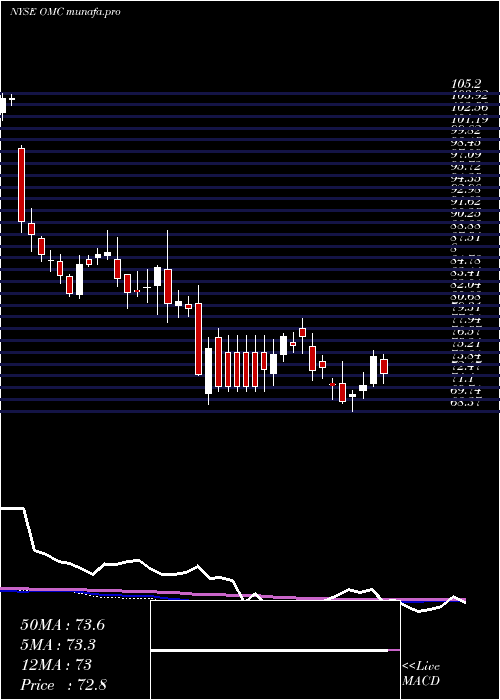Click the 75.21 price axis label

(x=468, y=344)
